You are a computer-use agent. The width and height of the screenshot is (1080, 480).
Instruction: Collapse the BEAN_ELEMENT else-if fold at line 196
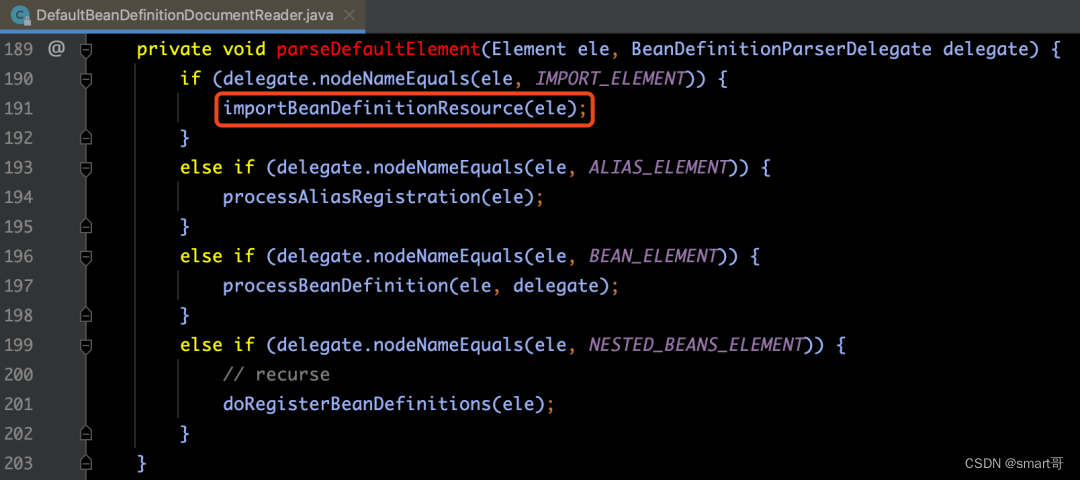86,257
